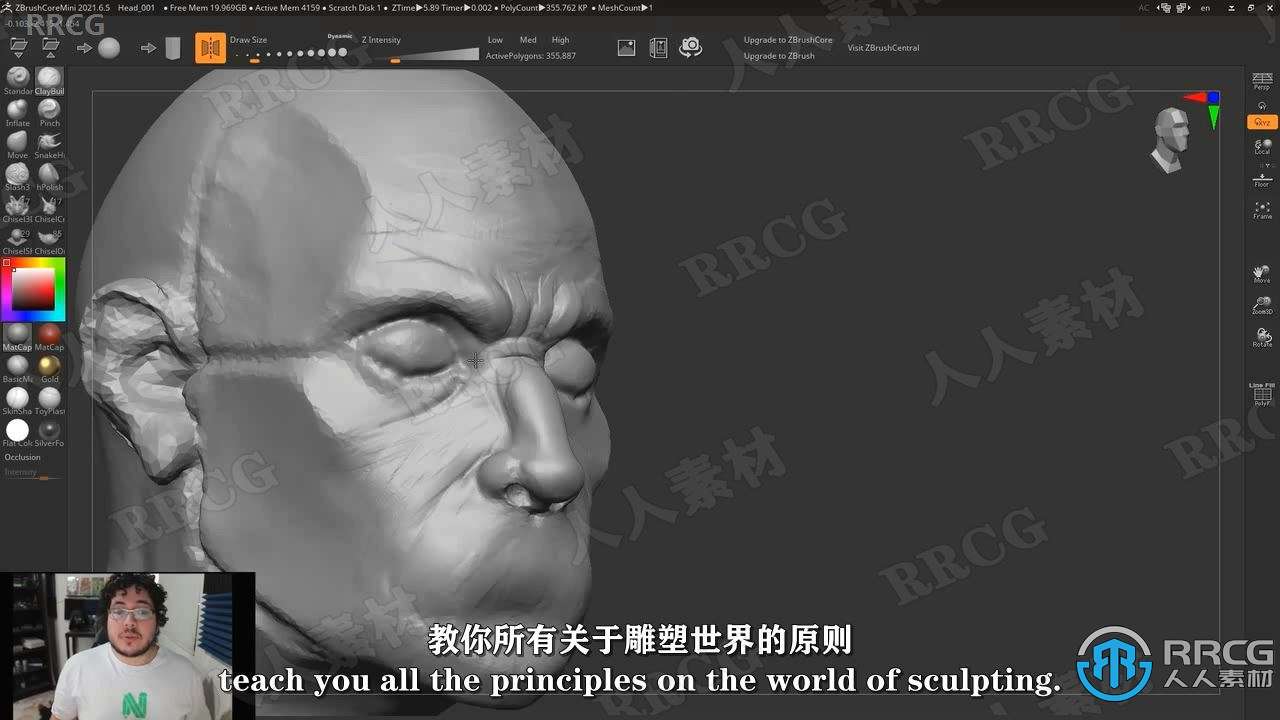Set resolution to Med

[528, 40]
